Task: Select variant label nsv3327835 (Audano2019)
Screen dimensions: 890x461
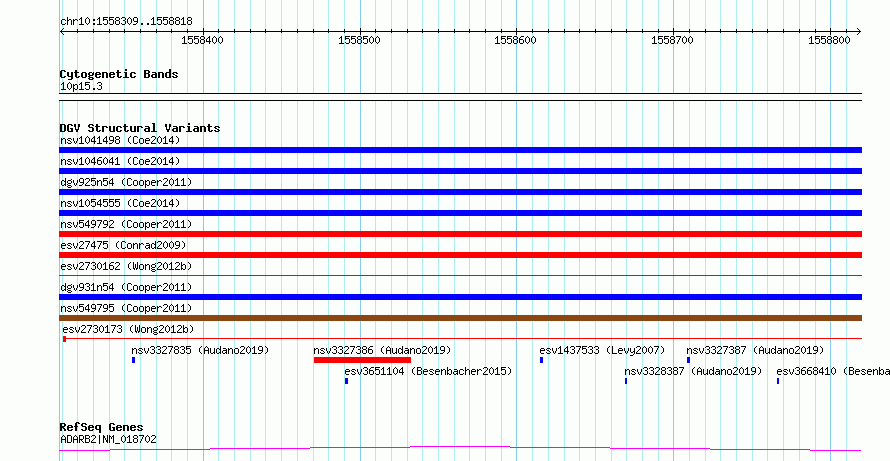Action: 200,350
